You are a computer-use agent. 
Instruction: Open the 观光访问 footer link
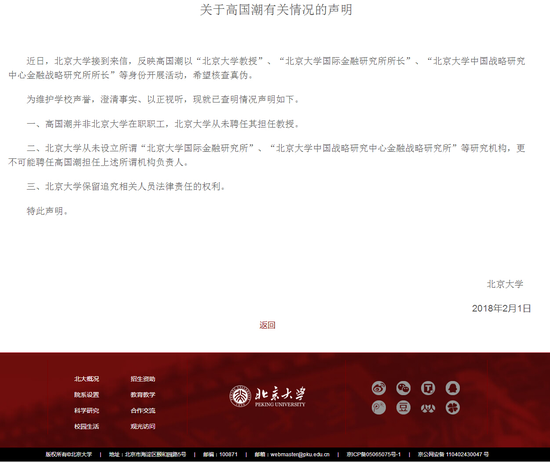pyautogui.click(x=143, y=426)
